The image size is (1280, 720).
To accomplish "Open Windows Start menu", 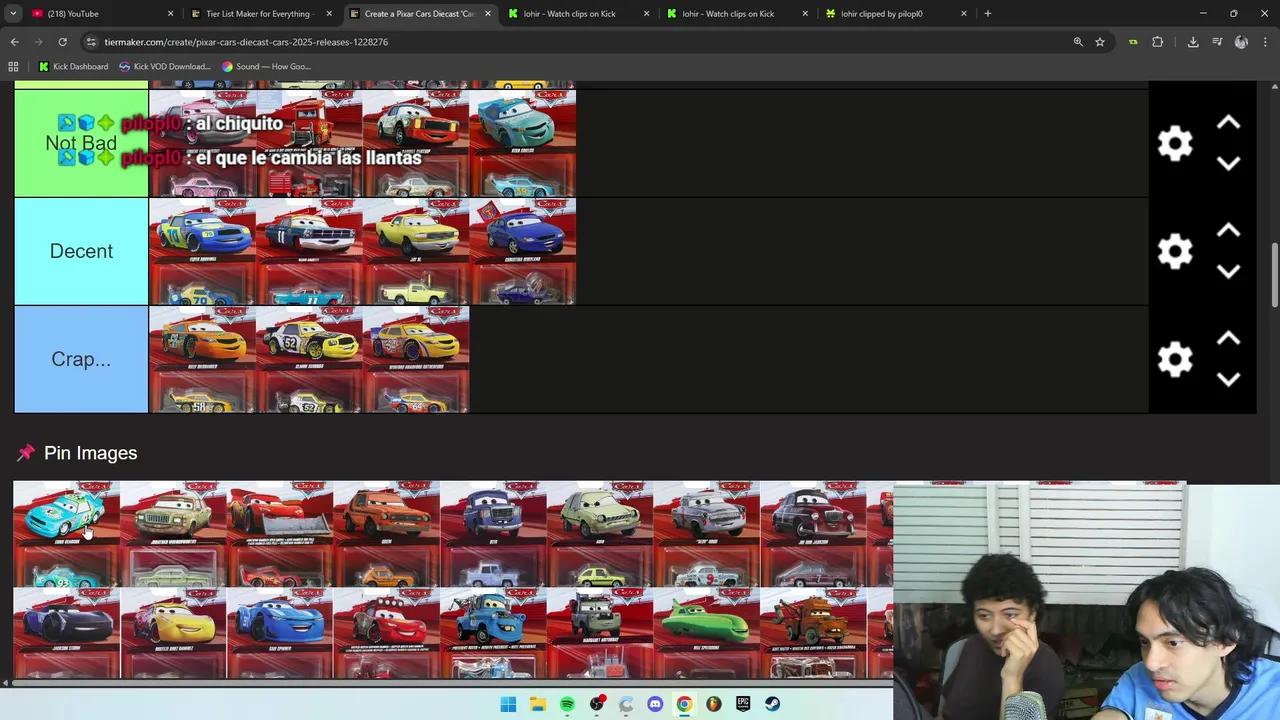I will coord(508,704).
